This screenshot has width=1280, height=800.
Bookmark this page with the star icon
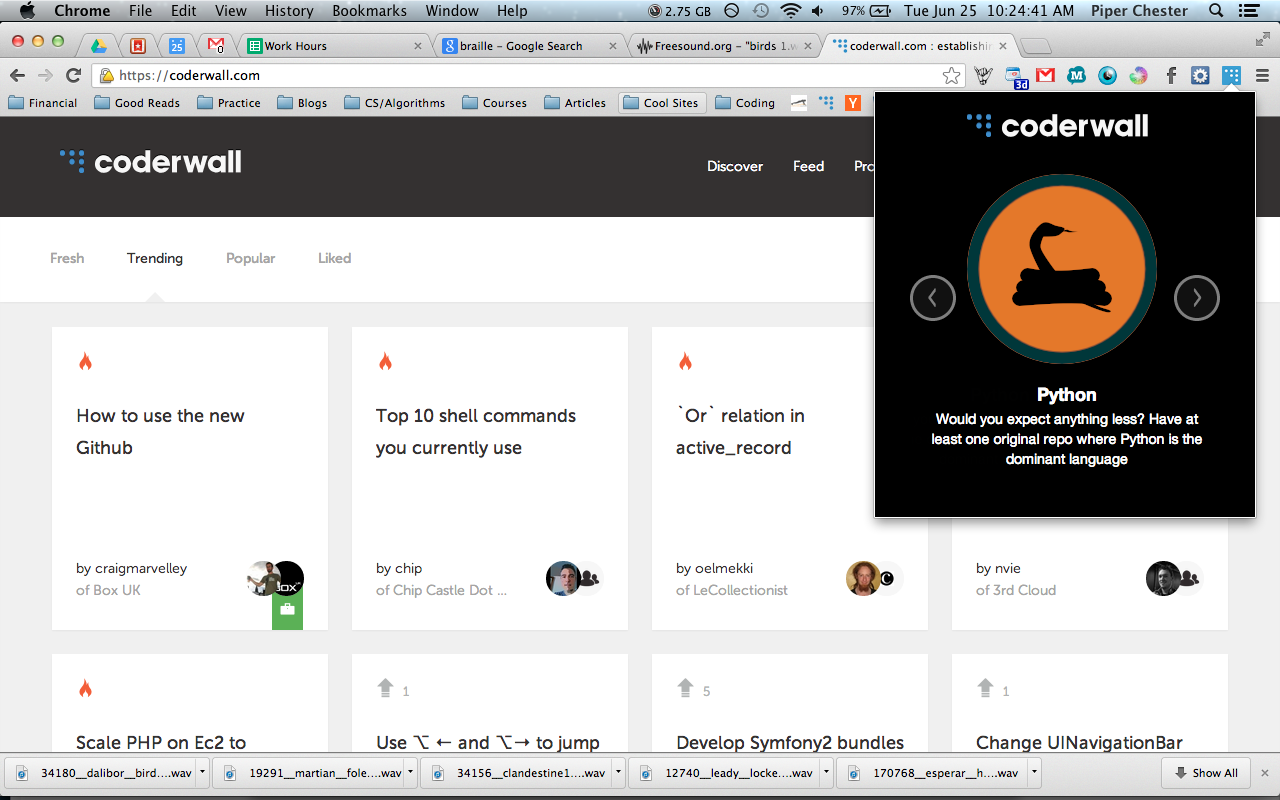(951, 75)
